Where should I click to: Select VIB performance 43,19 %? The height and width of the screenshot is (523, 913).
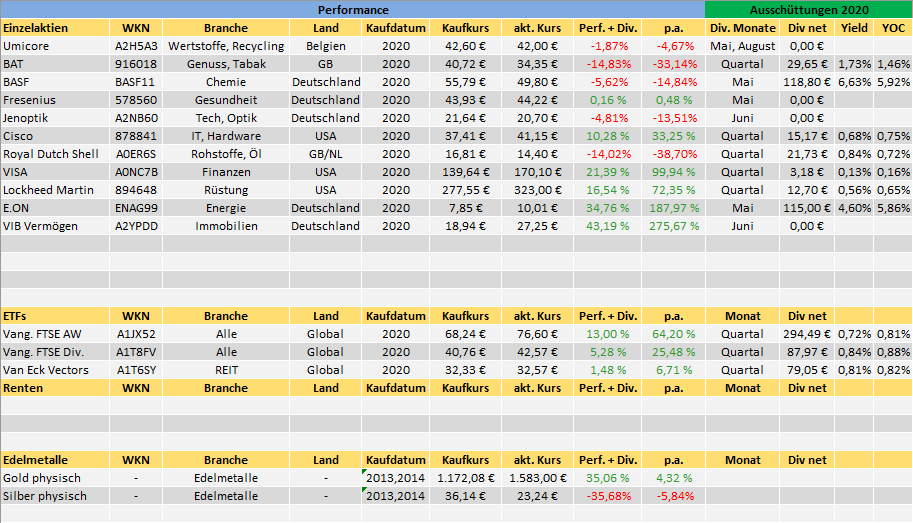(608, 227)
